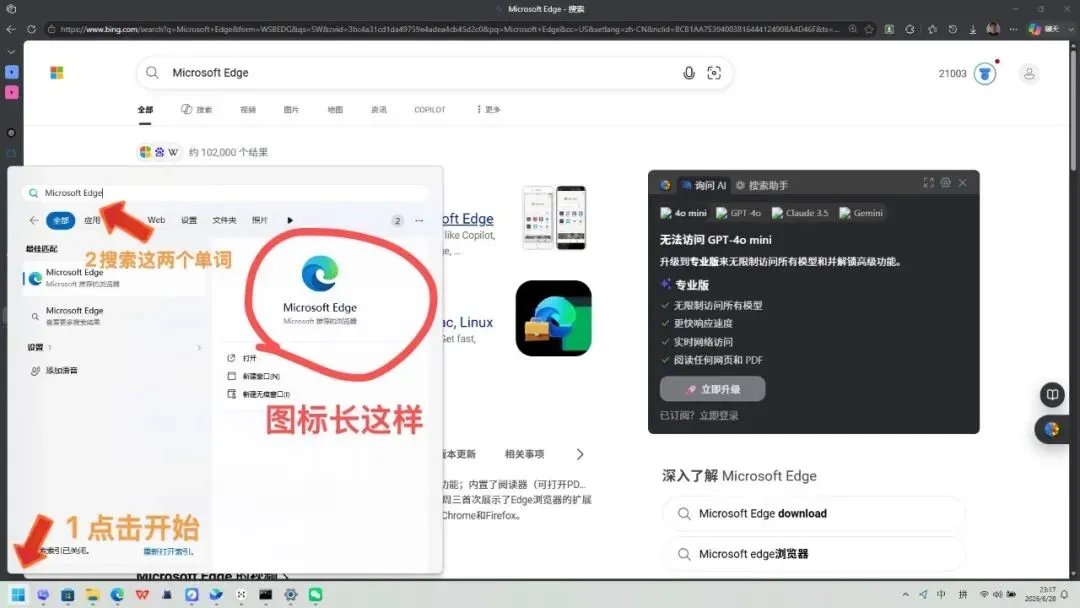This screenshot has height=608, width=1080.
Task: Refresh the page with reload icon
Action: [31, 29]
